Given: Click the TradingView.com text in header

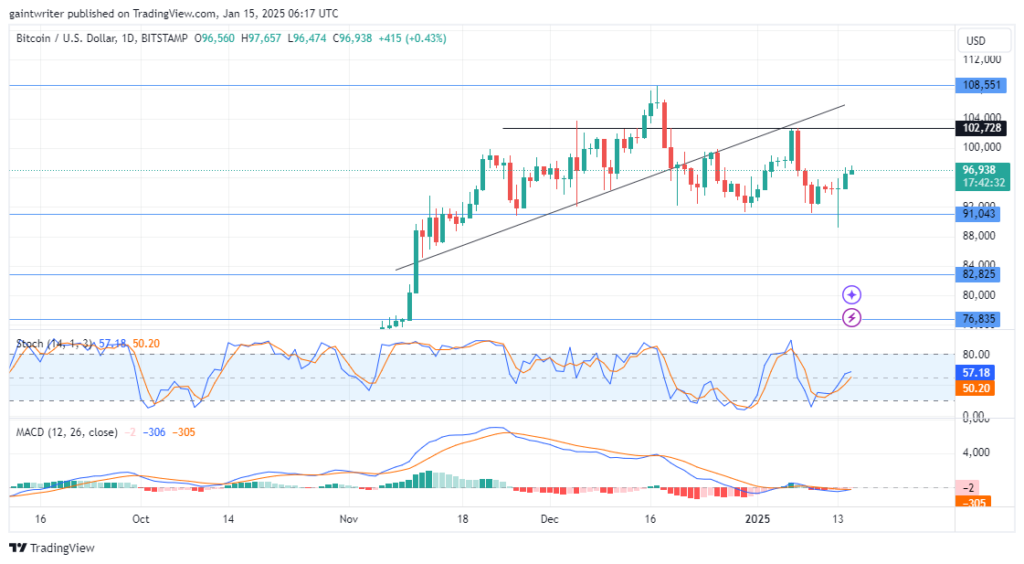Looking at the screenshot, I should coord(174,13).
